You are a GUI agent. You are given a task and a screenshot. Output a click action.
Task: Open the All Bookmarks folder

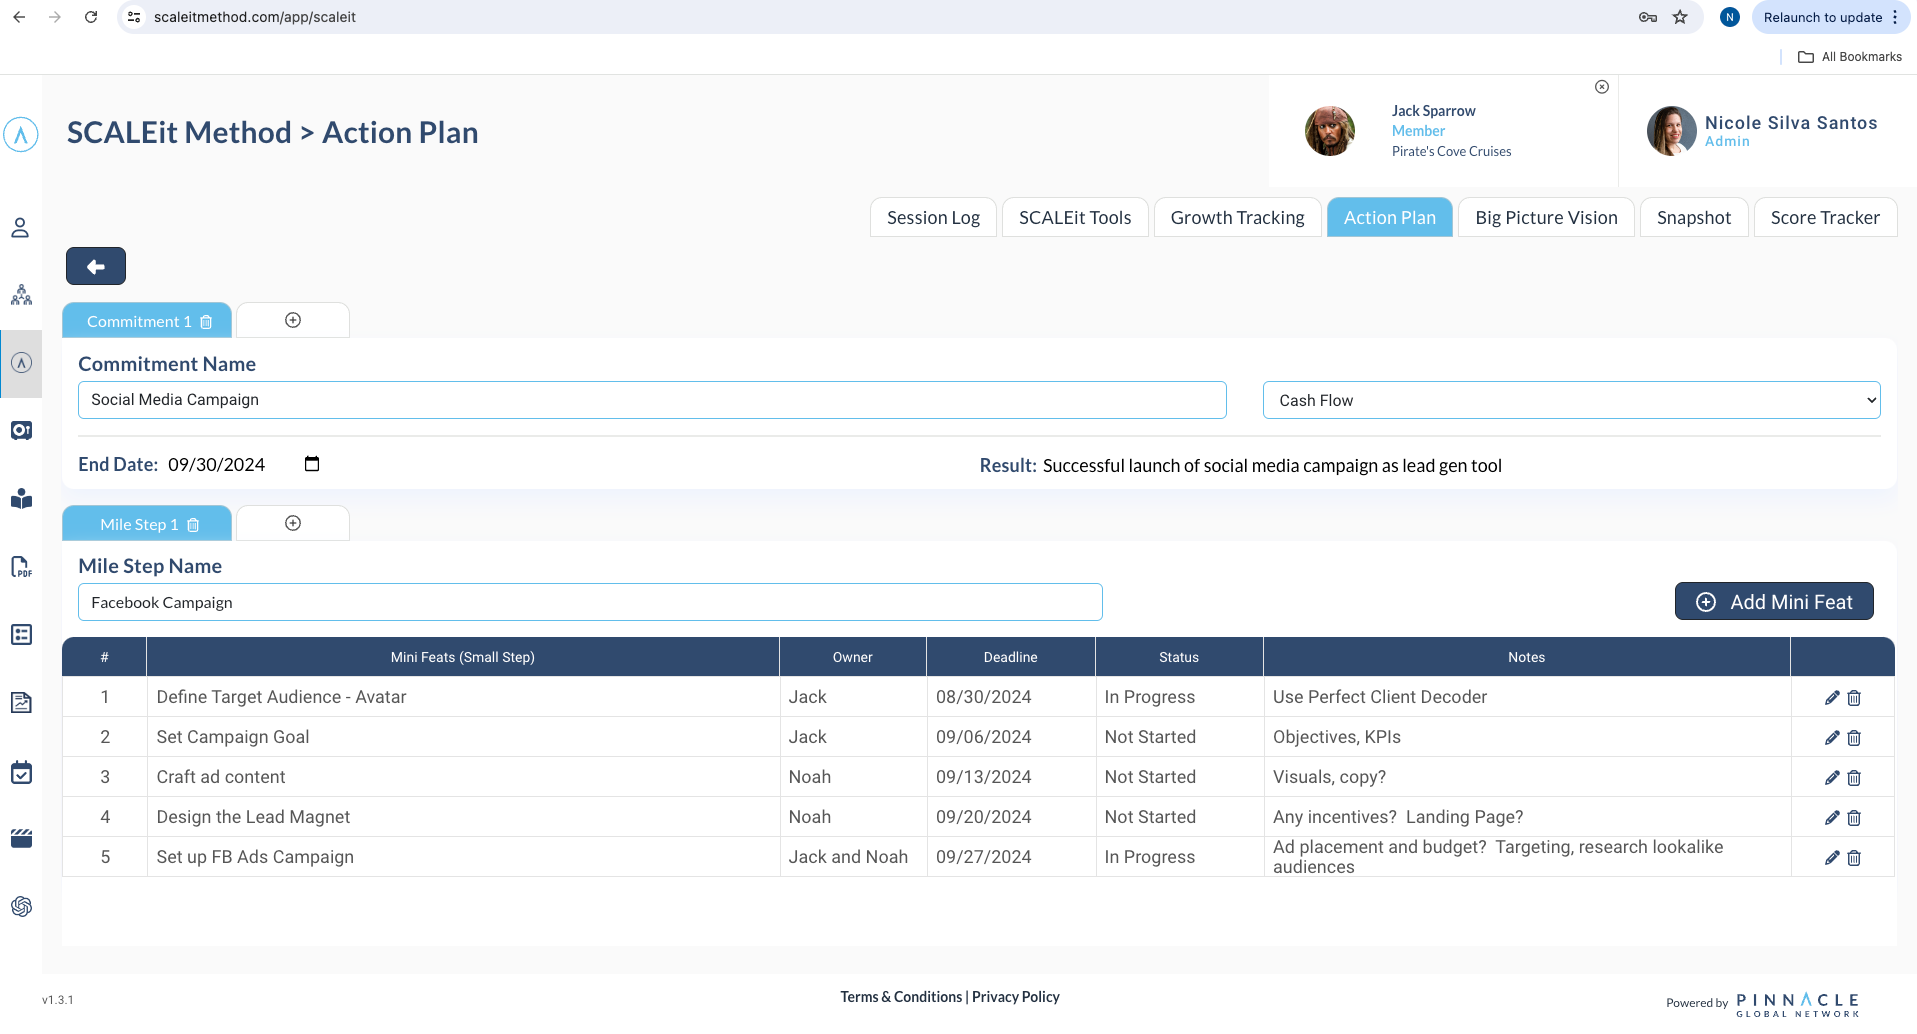point(1850,57)
